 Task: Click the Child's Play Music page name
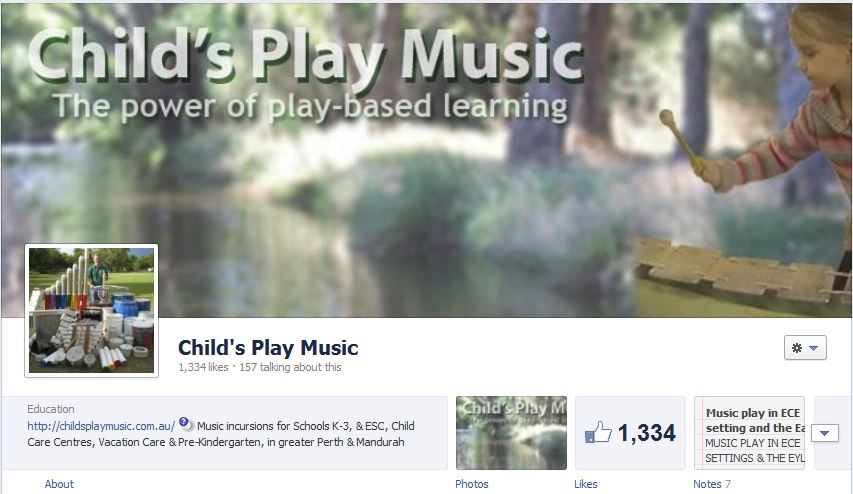268,348
